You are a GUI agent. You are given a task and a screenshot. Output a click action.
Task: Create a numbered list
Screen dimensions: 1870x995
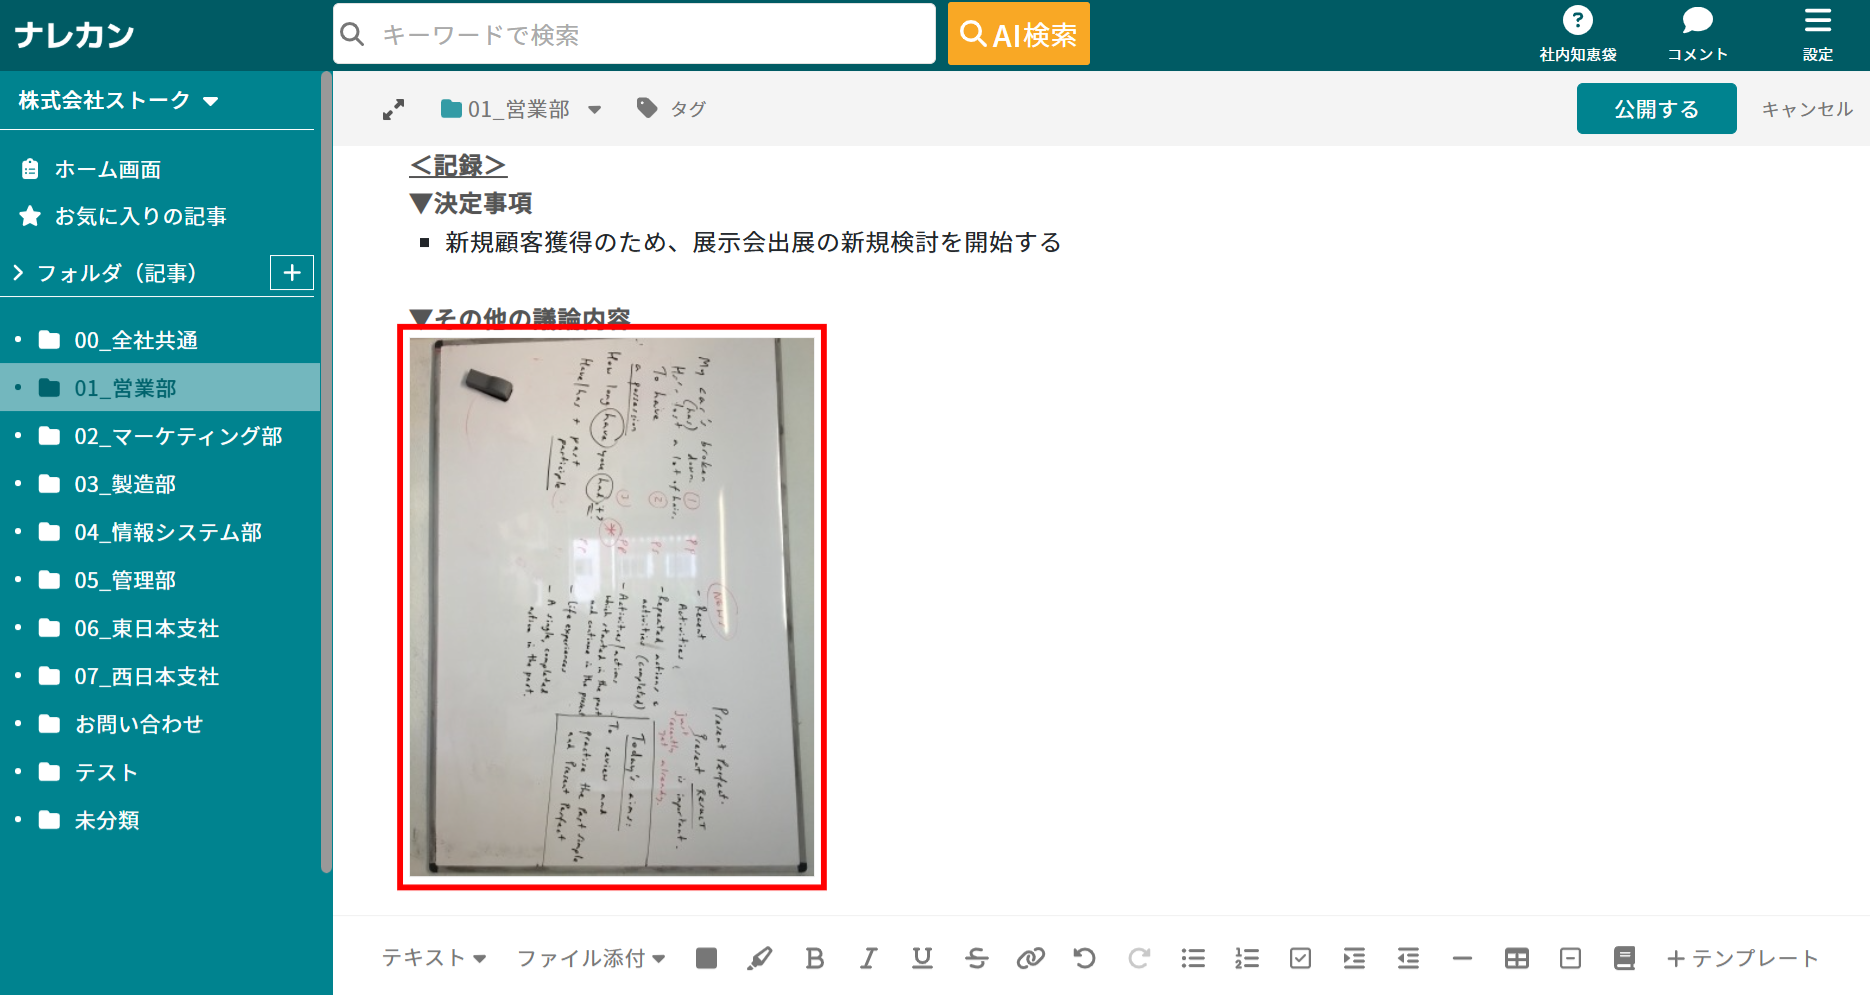(1247, 958)
